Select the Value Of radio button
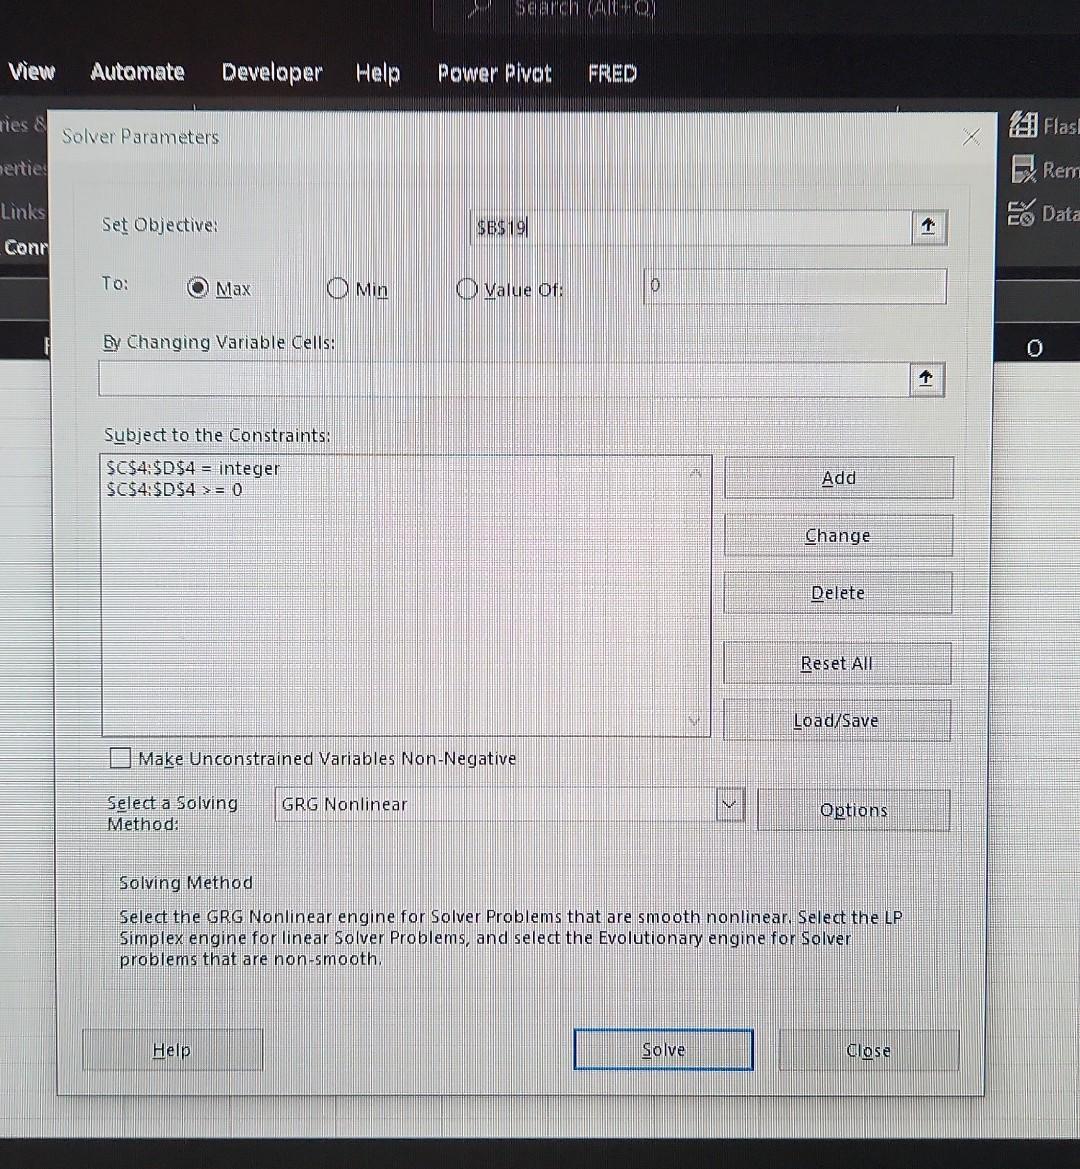Viewport: 1080px width, 1169px height. (466, 289)
